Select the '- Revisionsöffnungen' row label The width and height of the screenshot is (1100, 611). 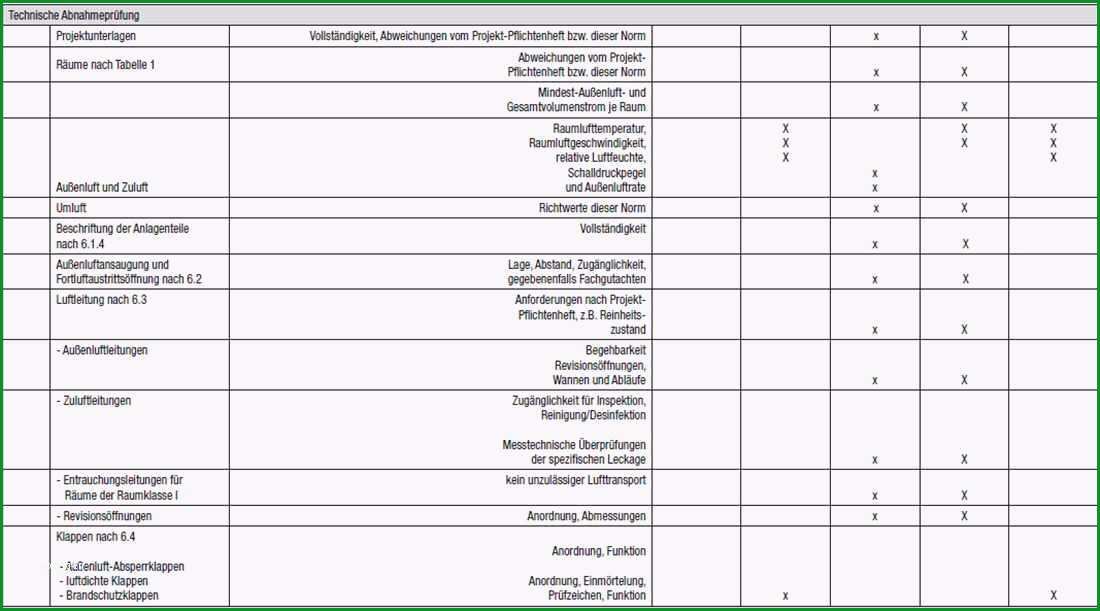pos(104,516)
